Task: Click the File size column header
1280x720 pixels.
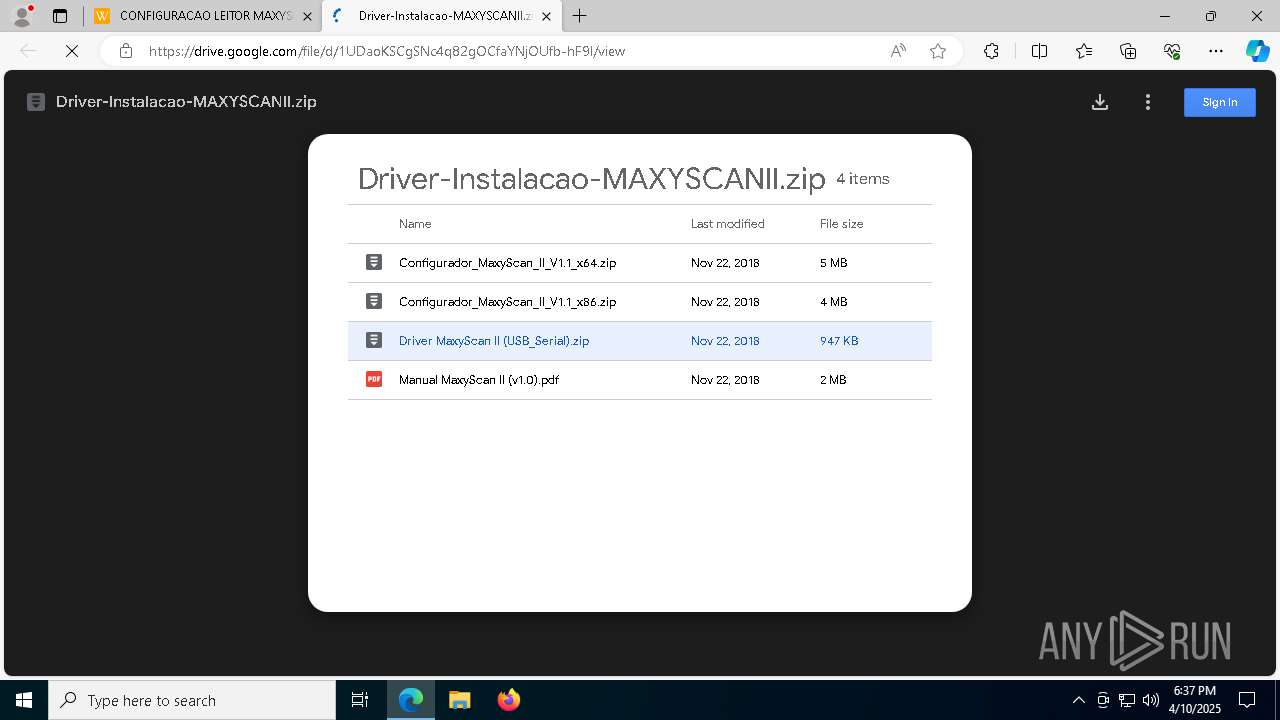Action: click(x=841, y=224)
